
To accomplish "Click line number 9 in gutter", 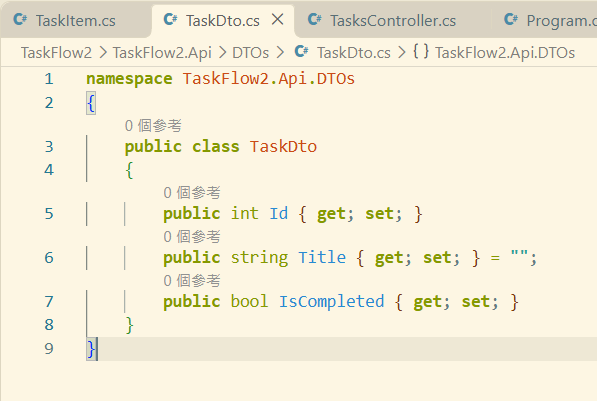I will (x=49, y=349).
